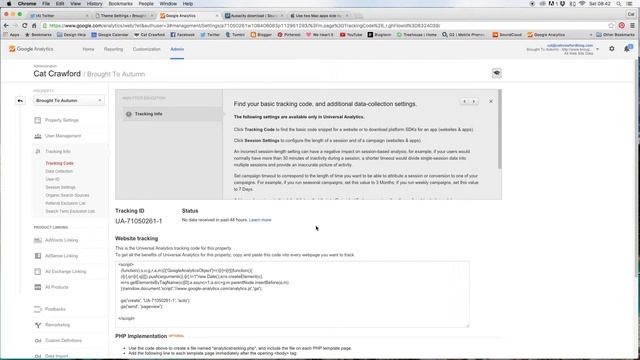The height and width of the screenshot is (360, 640).
Task: Open Postbacks in the sidebar
Action: 55,309
